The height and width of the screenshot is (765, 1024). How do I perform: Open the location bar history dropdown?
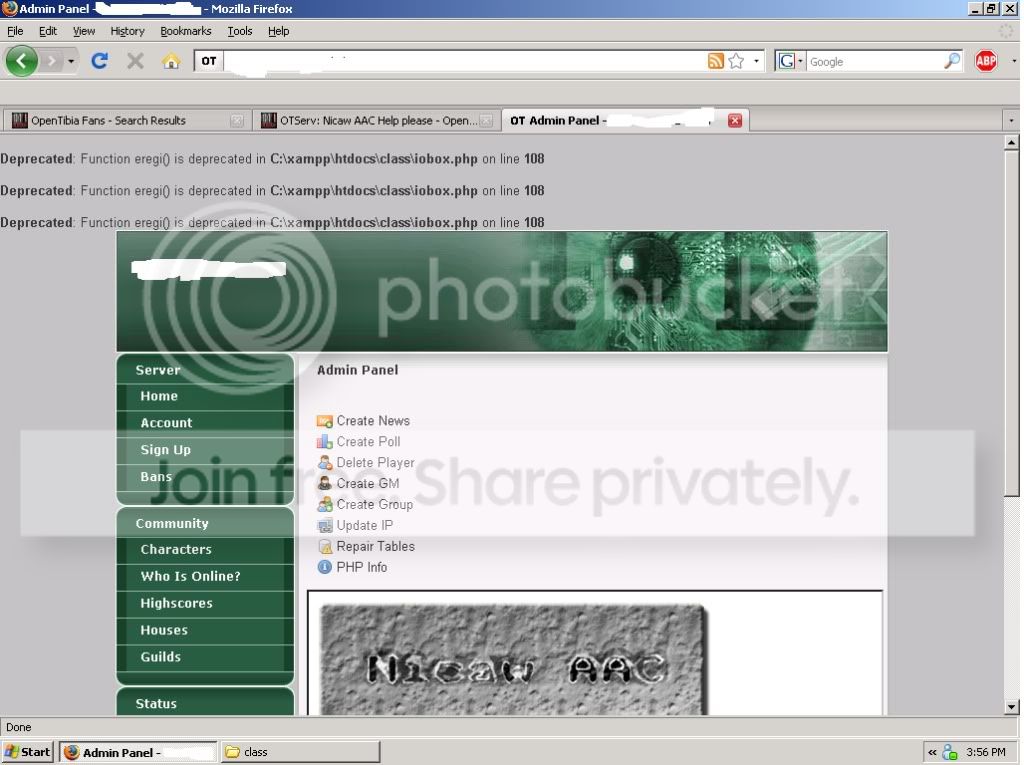756,61
